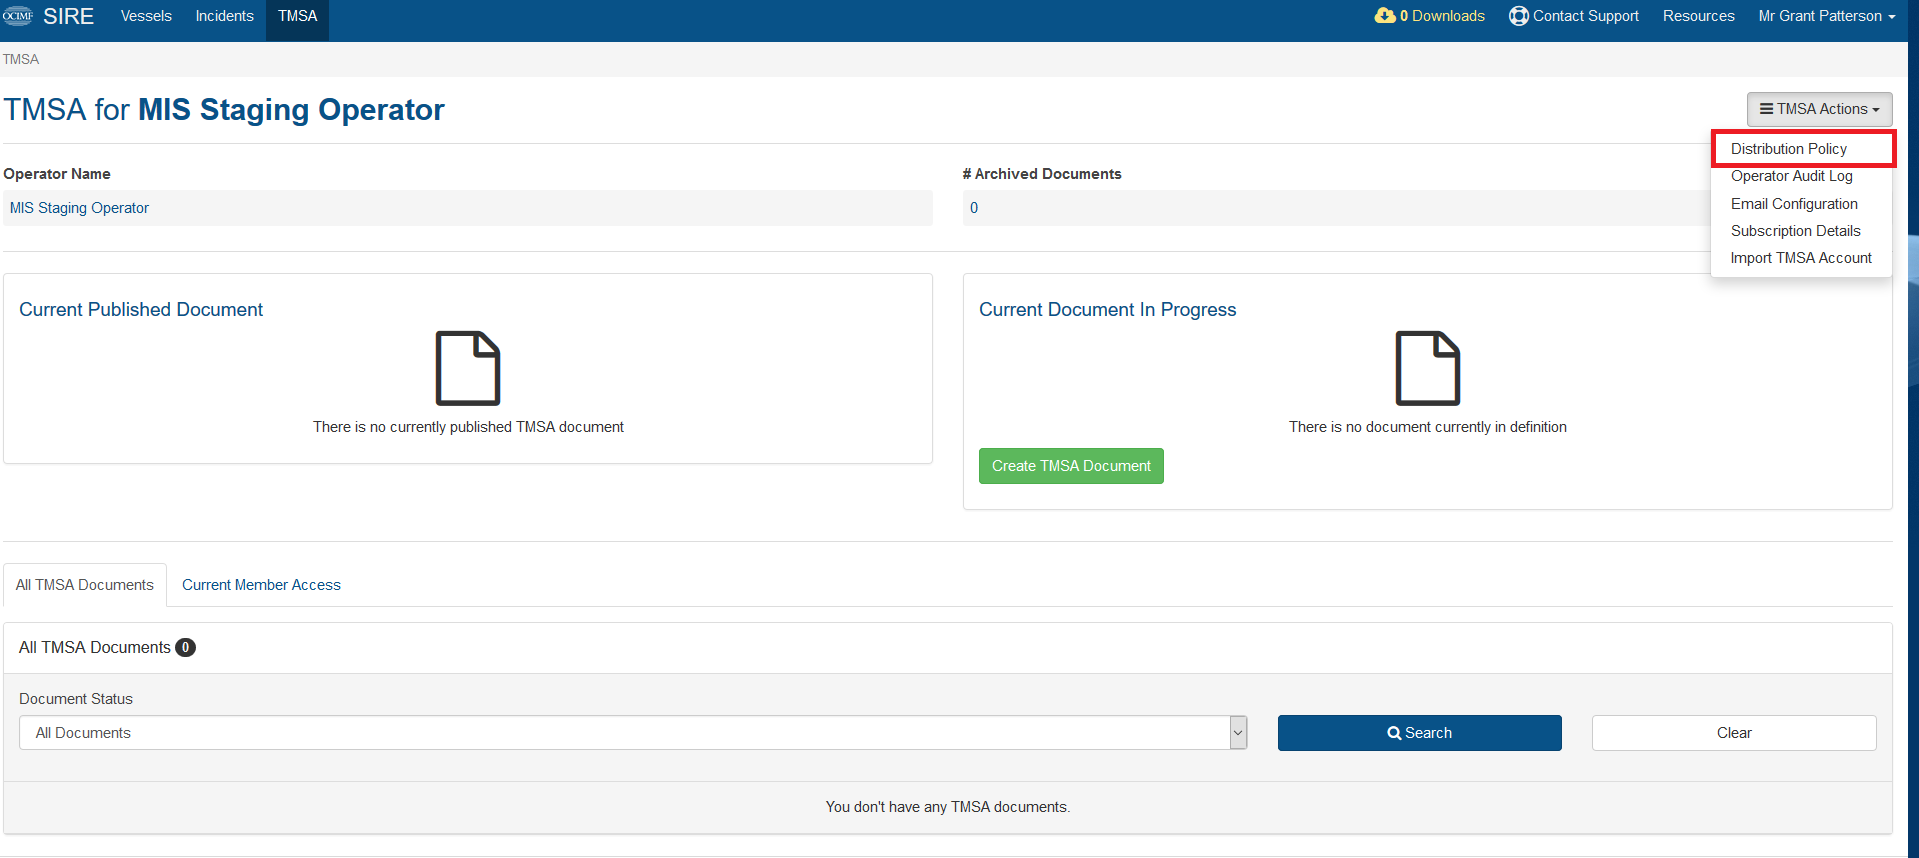This screenshot has height=858, width=1919.
Task: Open the Incidents menu
Action: [x=224, y=16]
